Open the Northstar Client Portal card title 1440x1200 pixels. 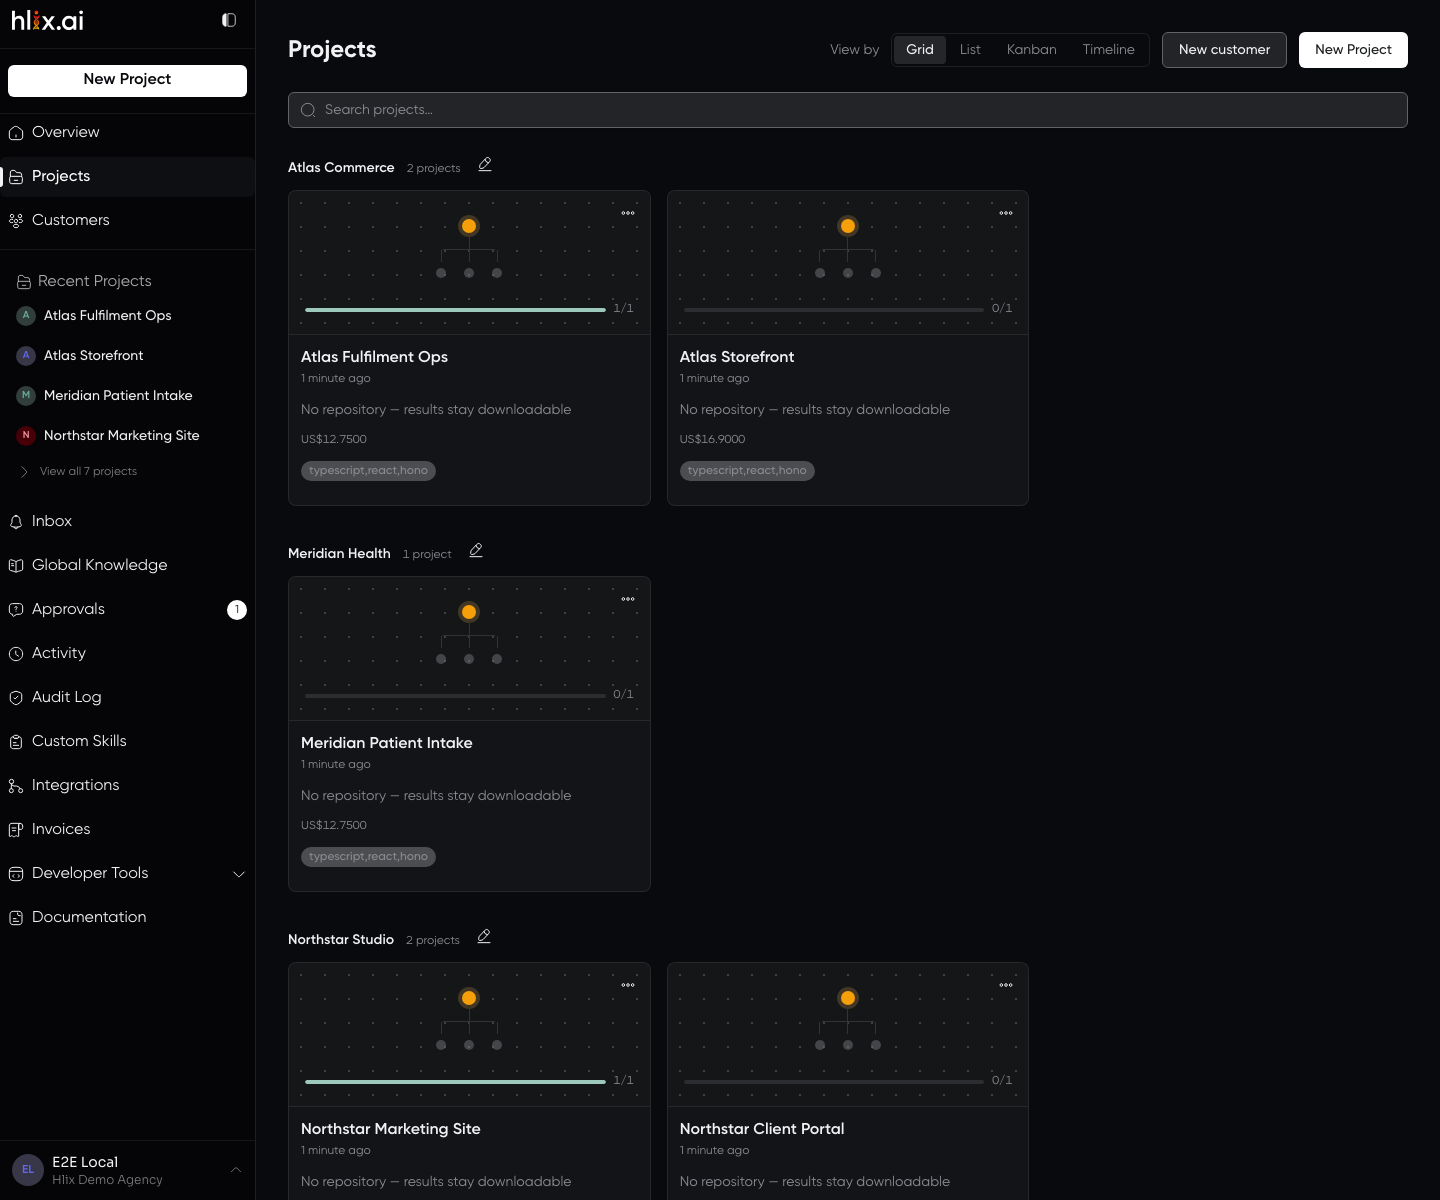pyautogui.click(x=762, y=1129)
